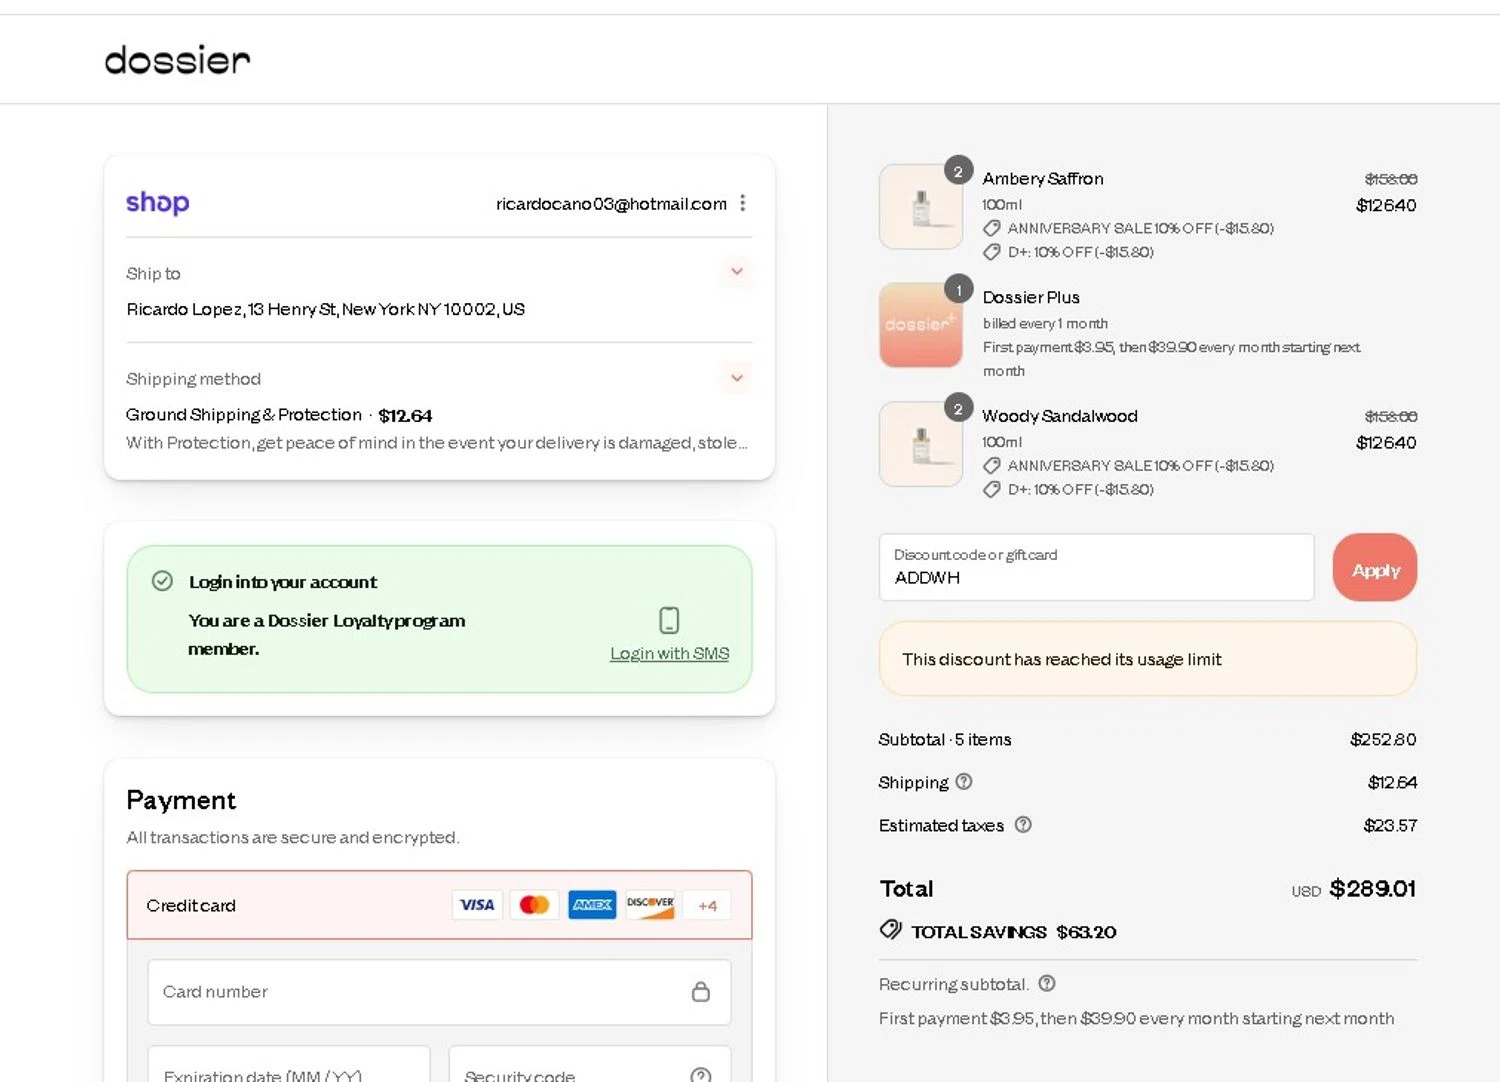This screenshot has width=1500, height=1082.
Task: Click Ambery Saffron D+ discount tag icon
Action: click(x=991, y=252)
